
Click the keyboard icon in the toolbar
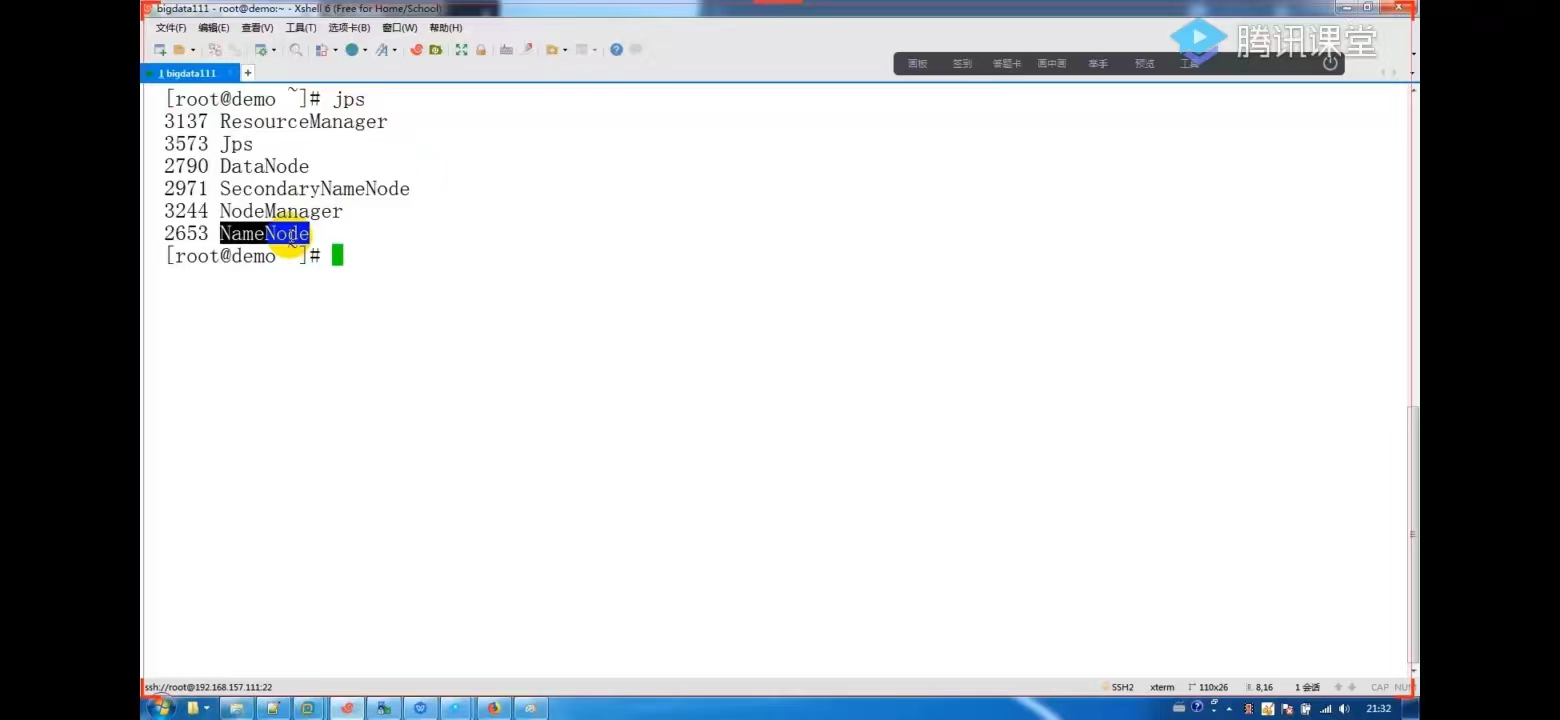(506, 50)
